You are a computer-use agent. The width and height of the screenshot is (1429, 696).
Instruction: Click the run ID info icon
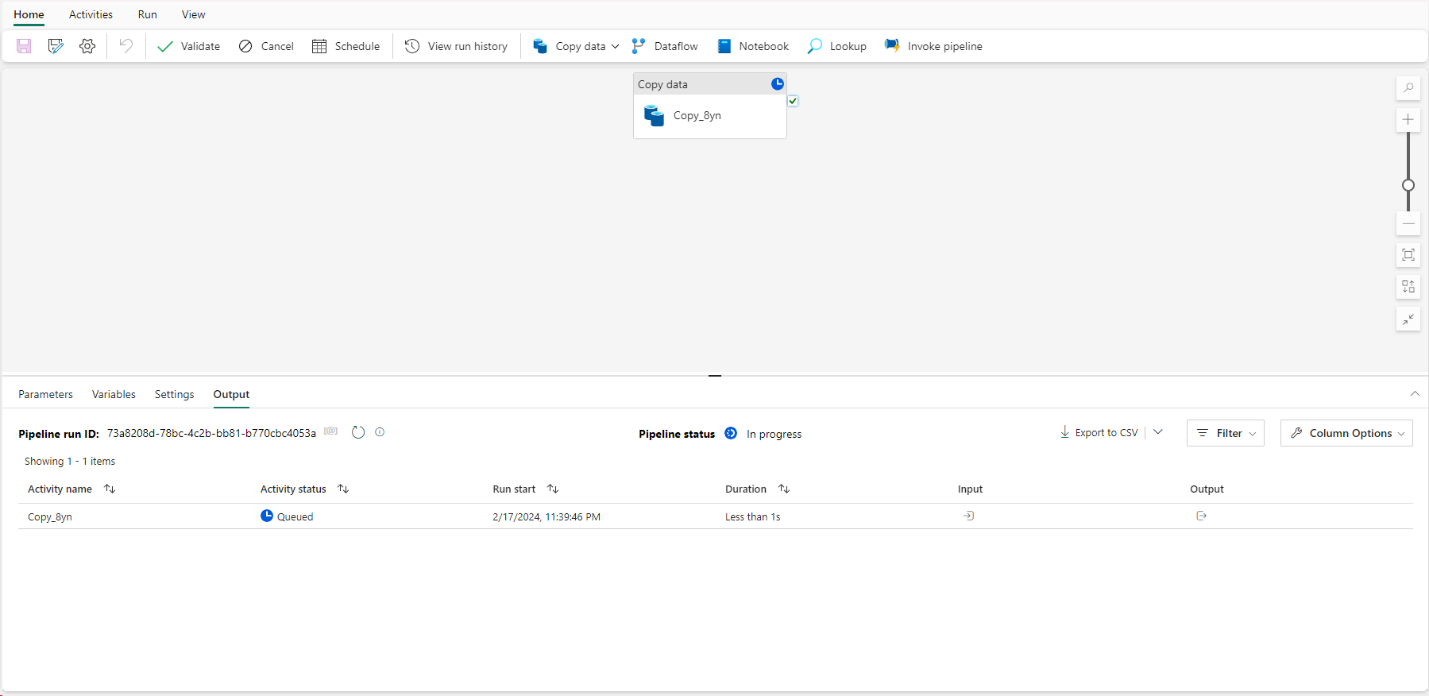coord(380,433)
